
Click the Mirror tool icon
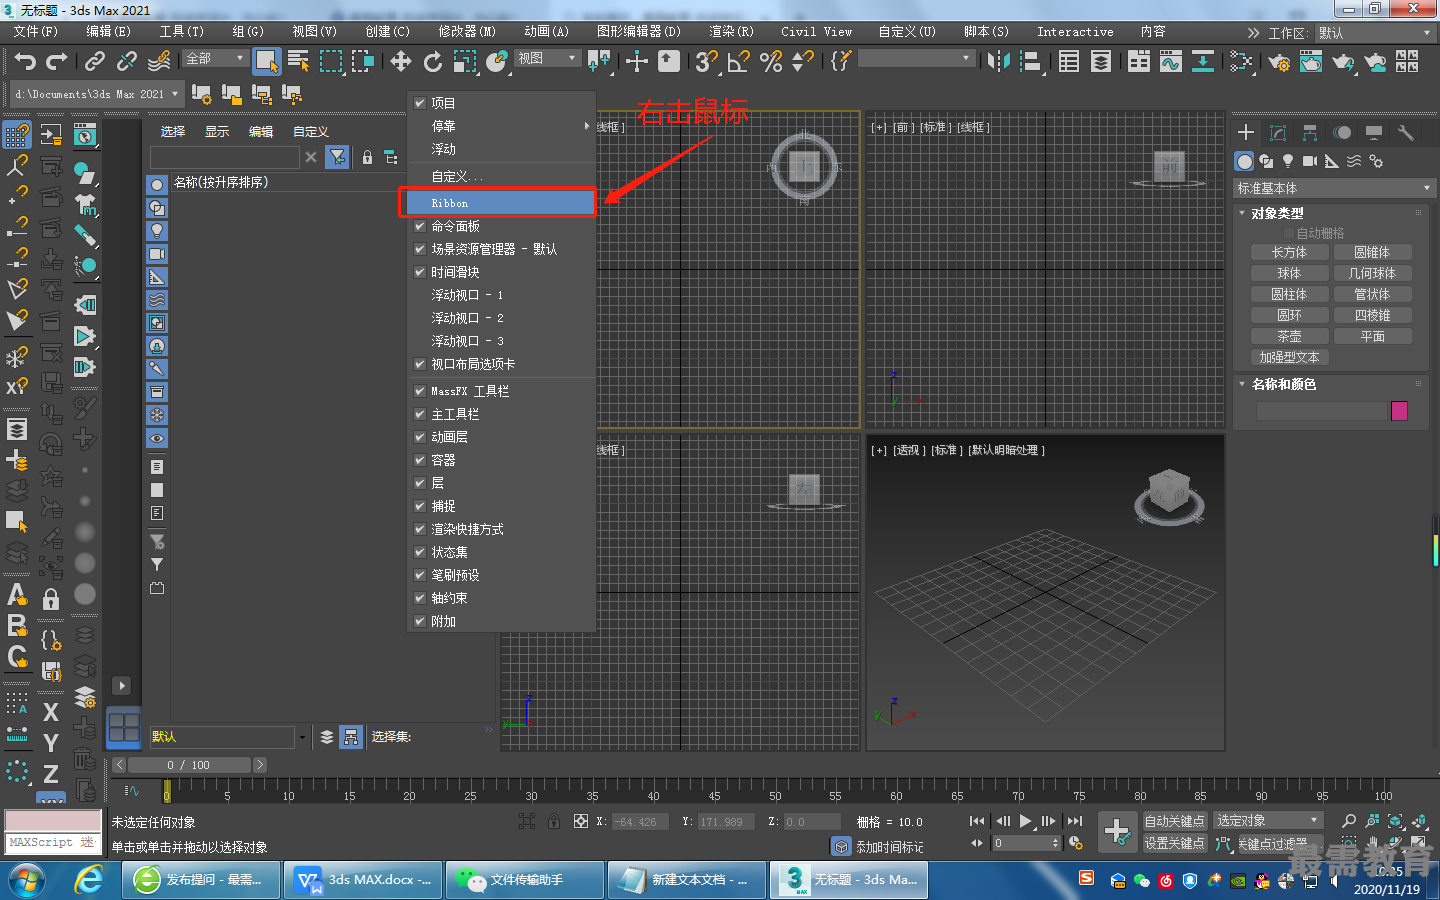click(x=998, y=62)
